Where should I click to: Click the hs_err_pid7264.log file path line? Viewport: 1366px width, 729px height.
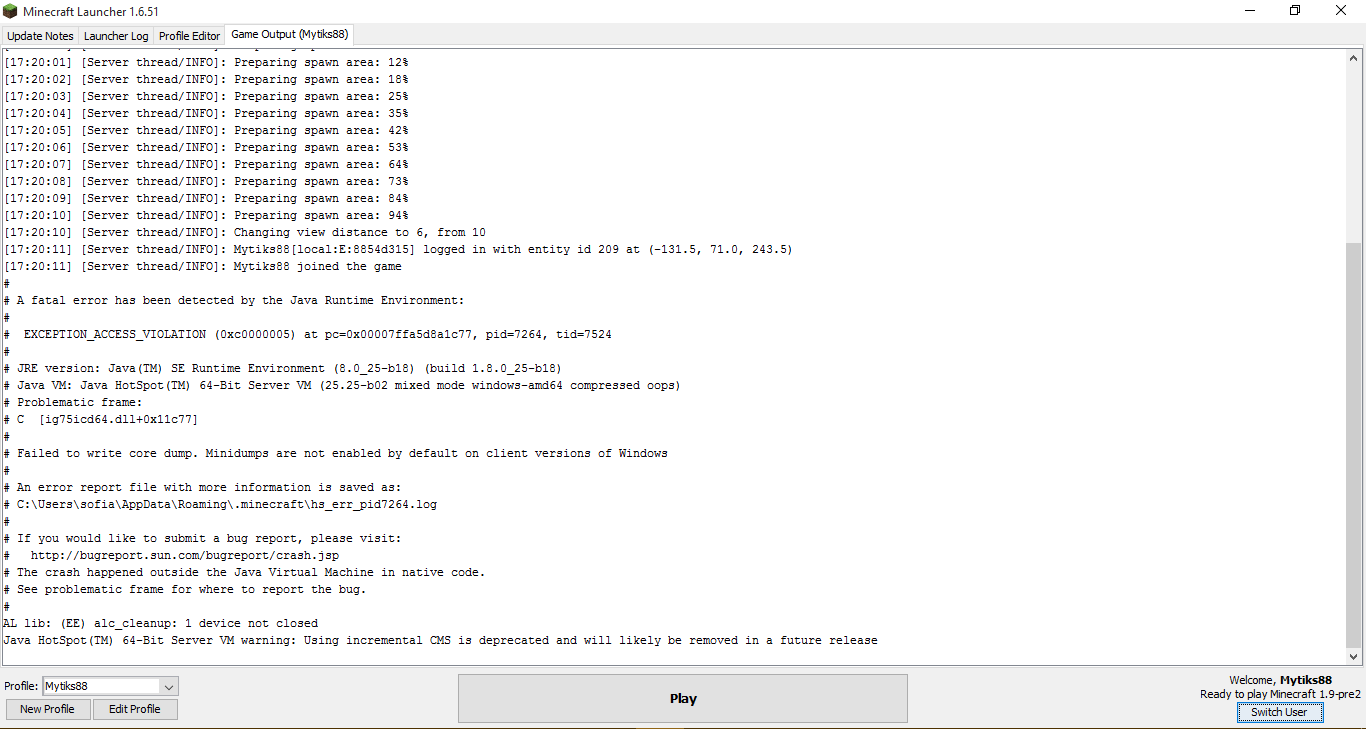[221, 504]
